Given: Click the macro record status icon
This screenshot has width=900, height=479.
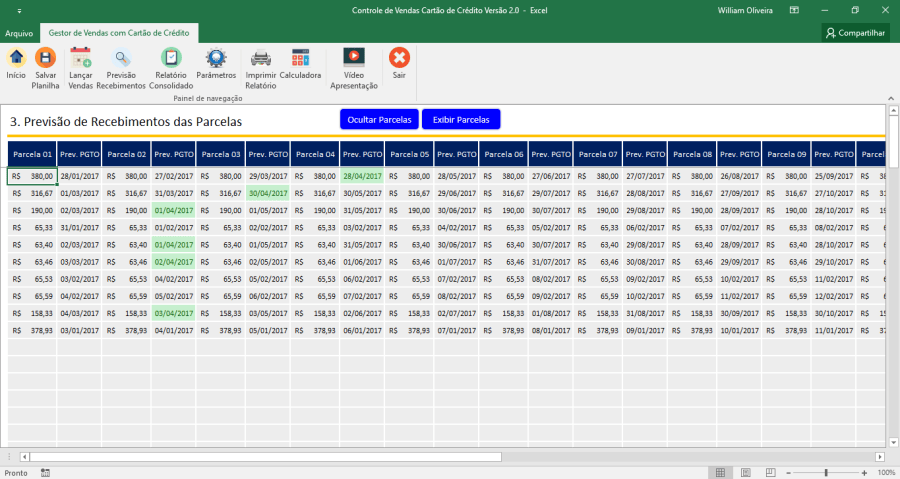Looking at the screenshot, I should coord(45,473).
